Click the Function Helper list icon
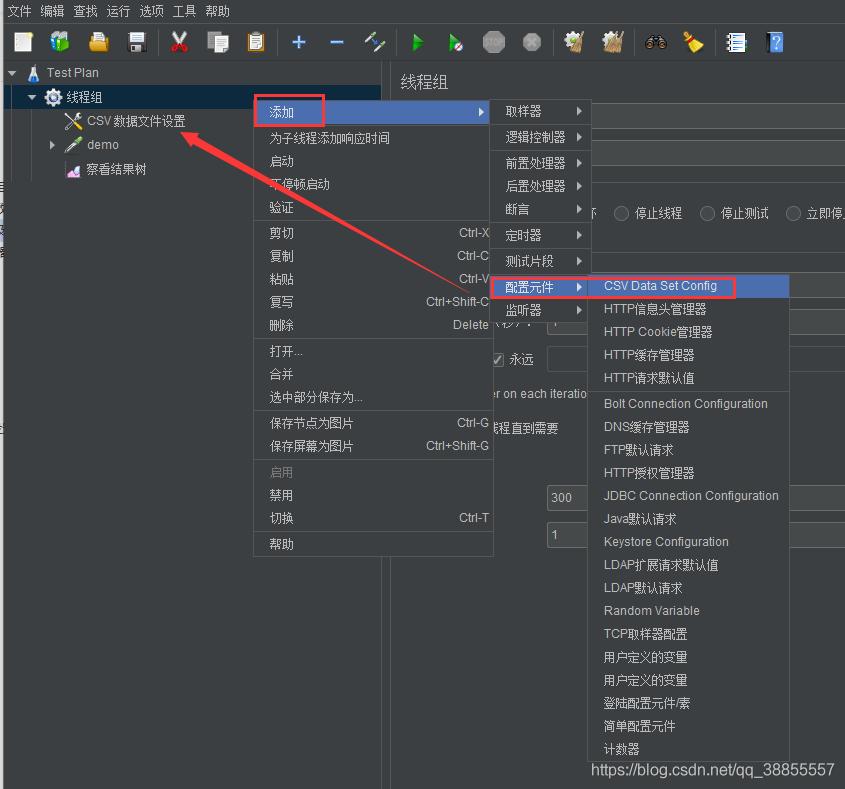The height and width of the screenshot is (789, 845). click(x=736, y=43)
